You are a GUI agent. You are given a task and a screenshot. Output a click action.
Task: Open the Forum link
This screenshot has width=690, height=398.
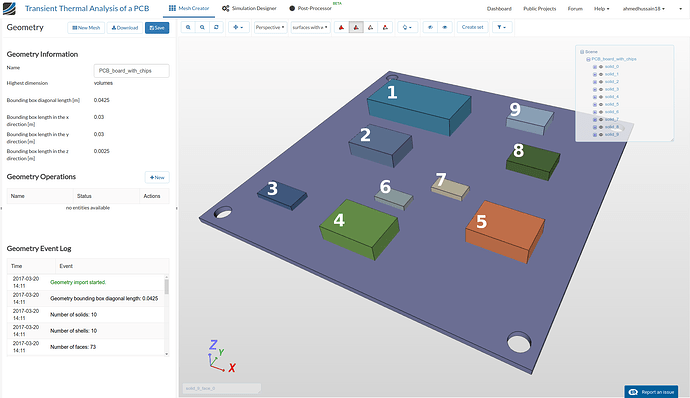tap(575, 9)
